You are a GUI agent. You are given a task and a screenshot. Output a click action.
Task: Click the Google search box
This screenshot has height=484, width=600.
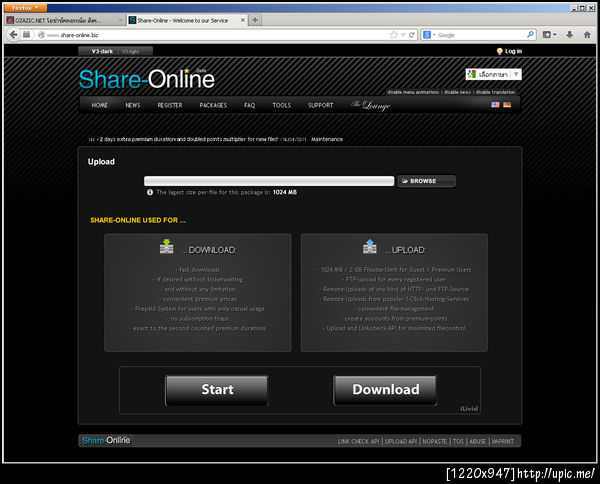481,35
